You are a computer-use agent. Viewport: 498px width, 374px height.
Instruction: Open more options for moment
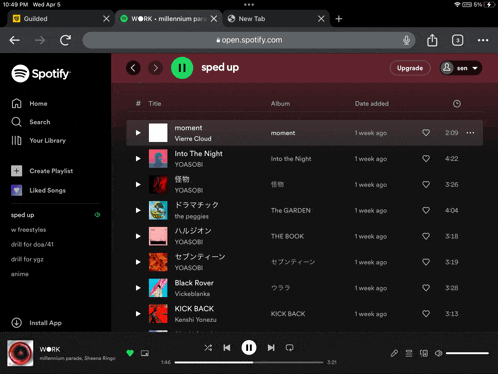tap(470, 133)
